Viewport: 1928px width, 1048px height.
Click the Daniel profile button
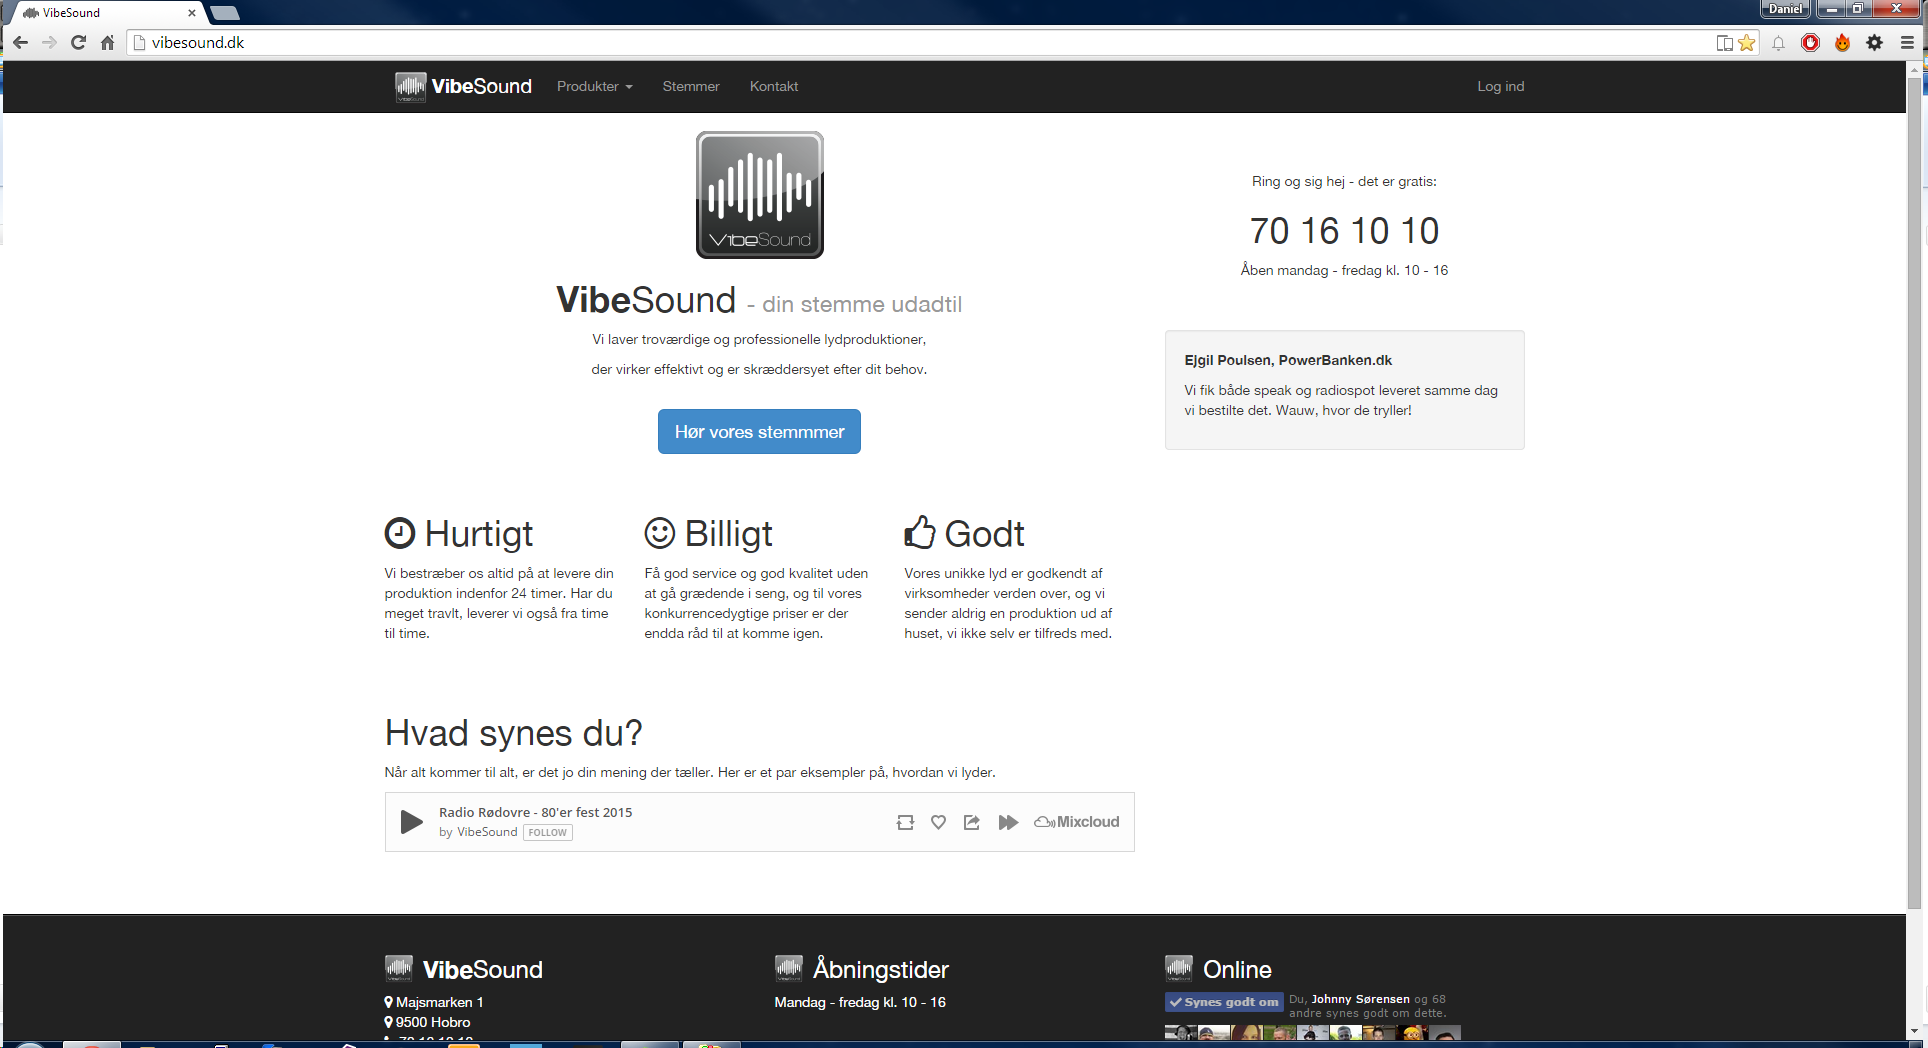[1785, 9]
